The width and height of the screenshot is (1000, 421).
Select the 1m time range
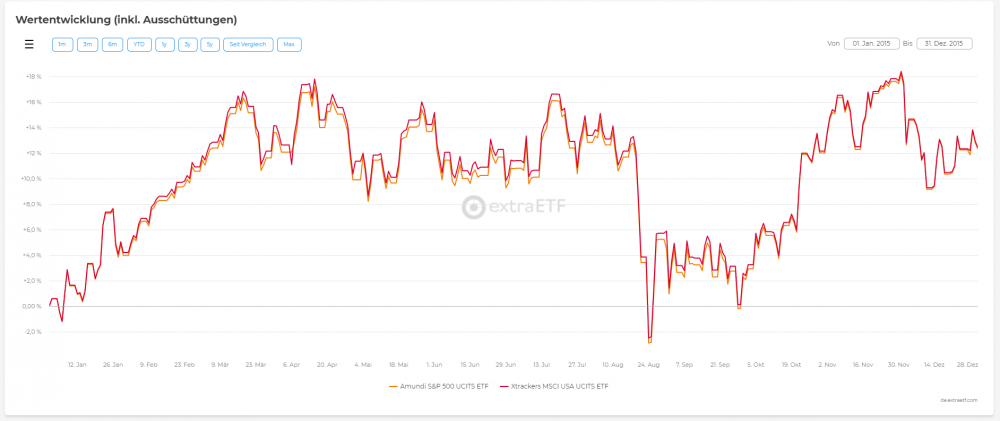click(62, 44)
